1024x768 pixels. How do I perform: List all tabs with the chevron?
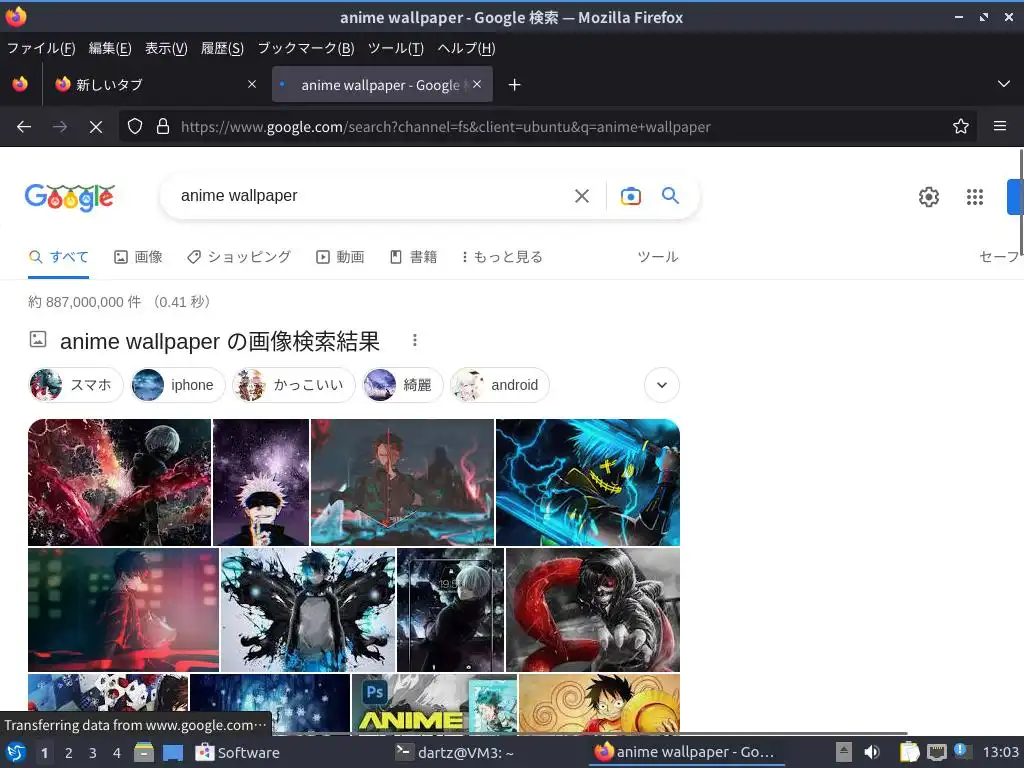pos(1004,84)
